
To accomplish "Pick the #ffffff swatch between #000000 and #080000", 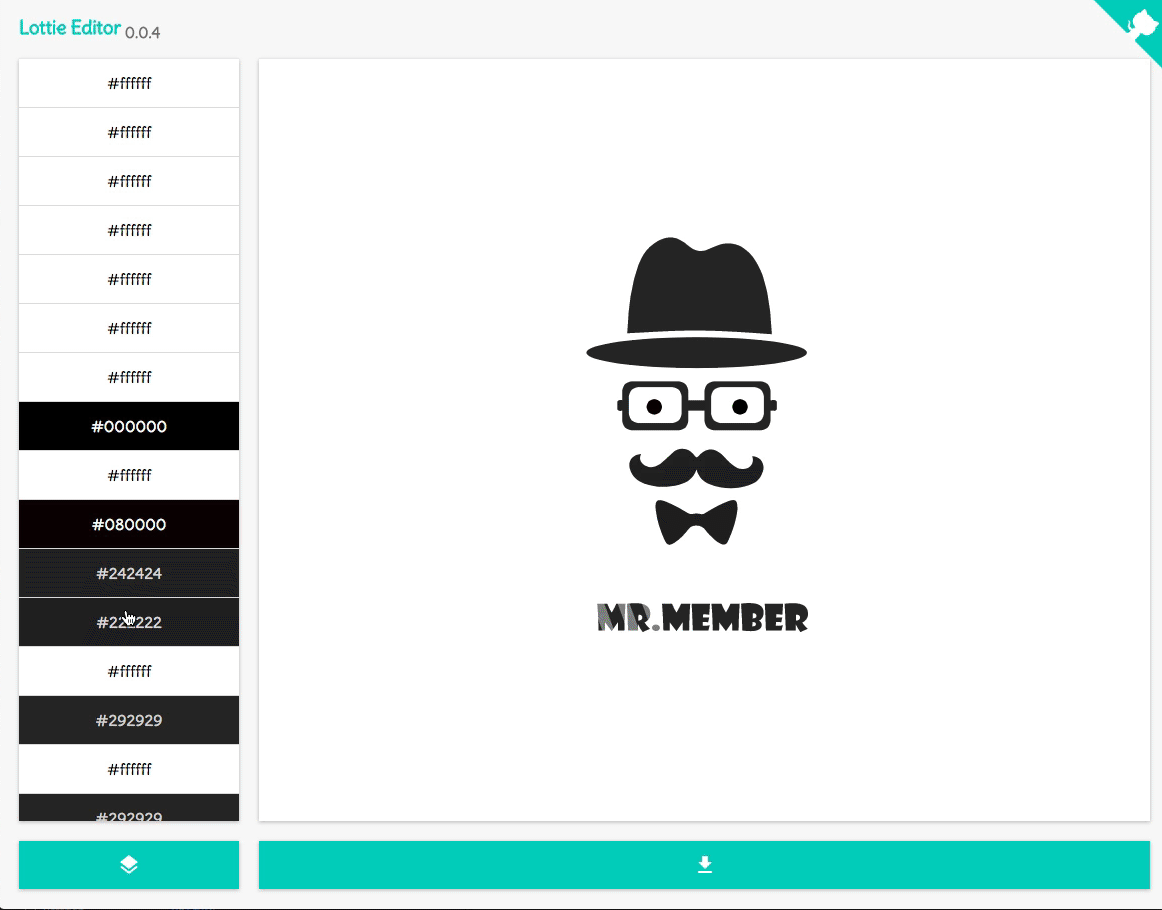I will (x=129, y=476).
